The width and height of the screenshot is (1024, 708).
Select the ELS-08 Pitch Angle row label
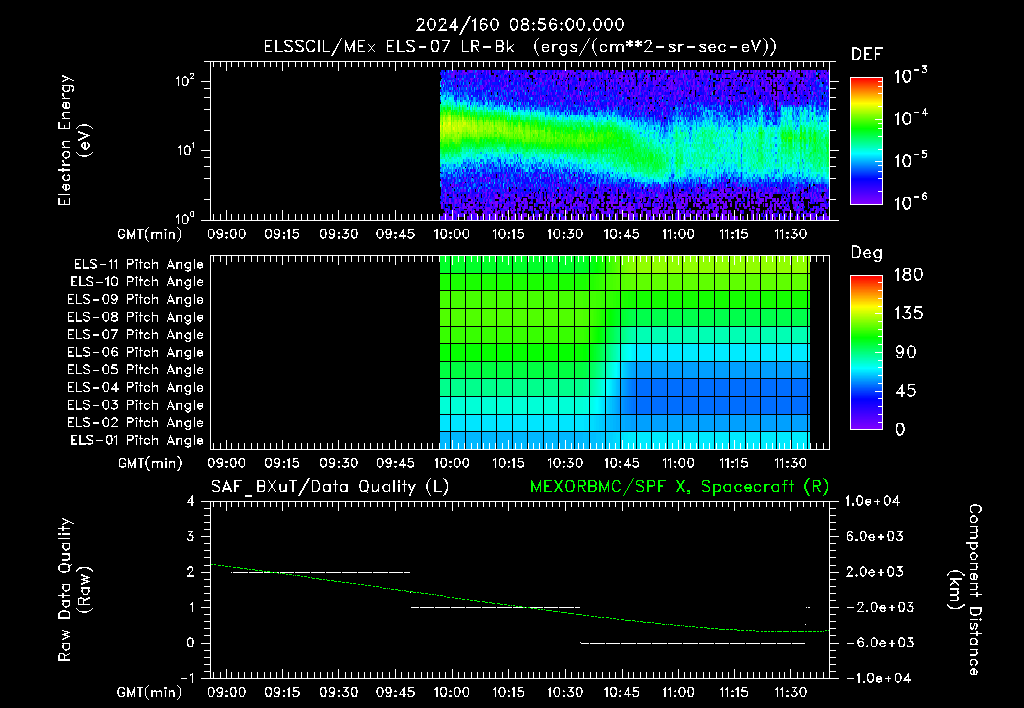pyautogui.click(x=135, y=317)
